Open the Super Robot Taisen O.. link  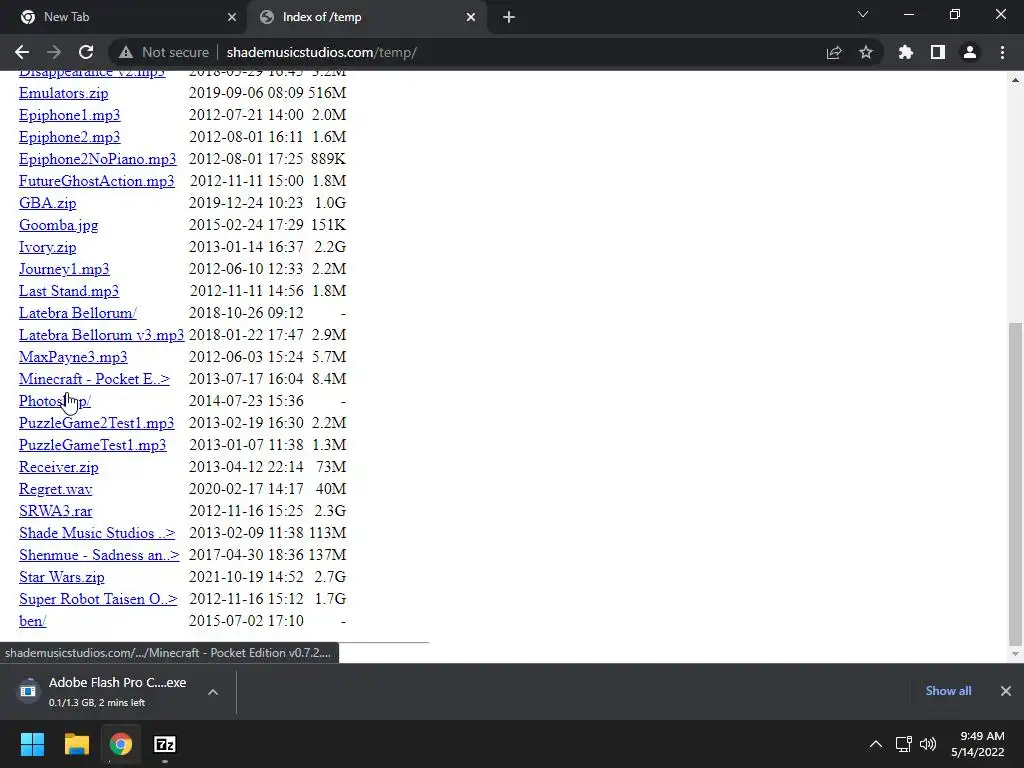[x=98, y=600]
